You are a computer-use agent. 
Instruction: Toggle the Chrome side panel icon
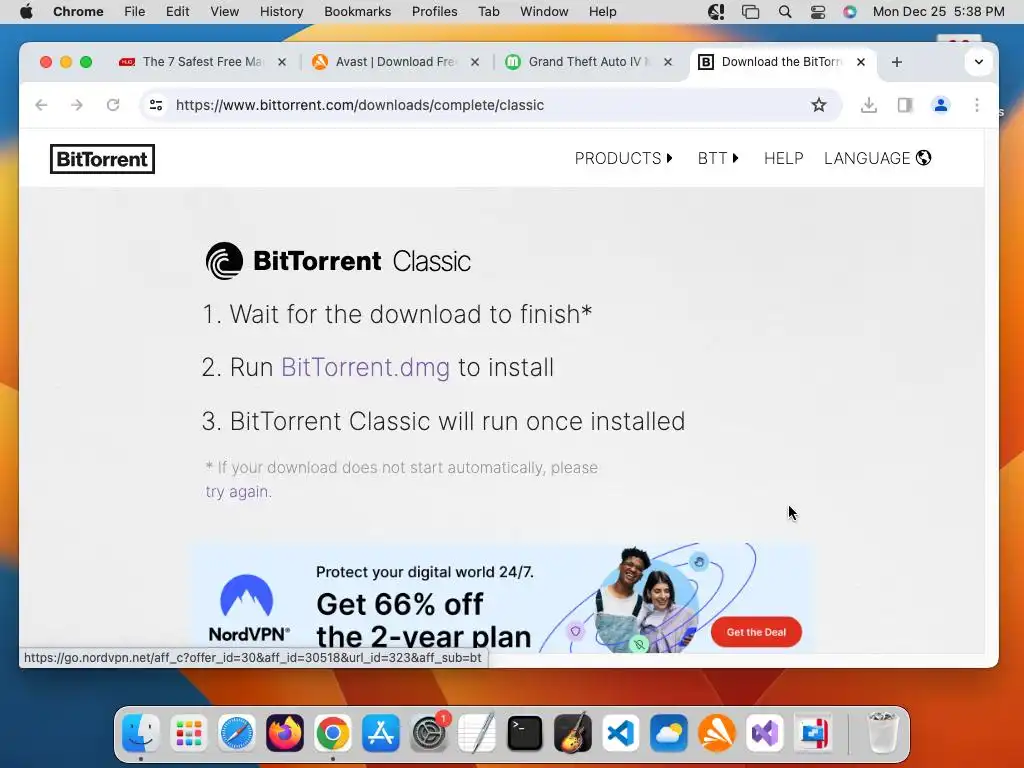(904, 105)
